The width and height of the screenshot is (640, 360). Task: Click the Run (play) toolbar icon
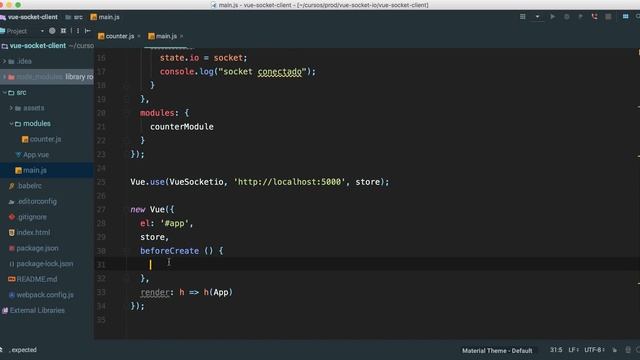point(552,17)
